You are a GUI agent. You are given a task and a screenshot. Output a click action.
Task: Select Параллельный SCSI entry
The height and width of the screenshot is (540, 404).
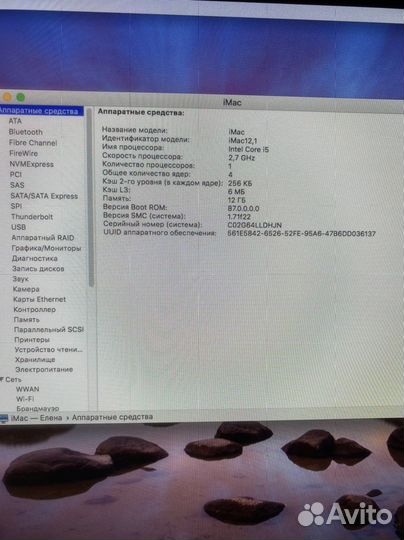point(49,330)
